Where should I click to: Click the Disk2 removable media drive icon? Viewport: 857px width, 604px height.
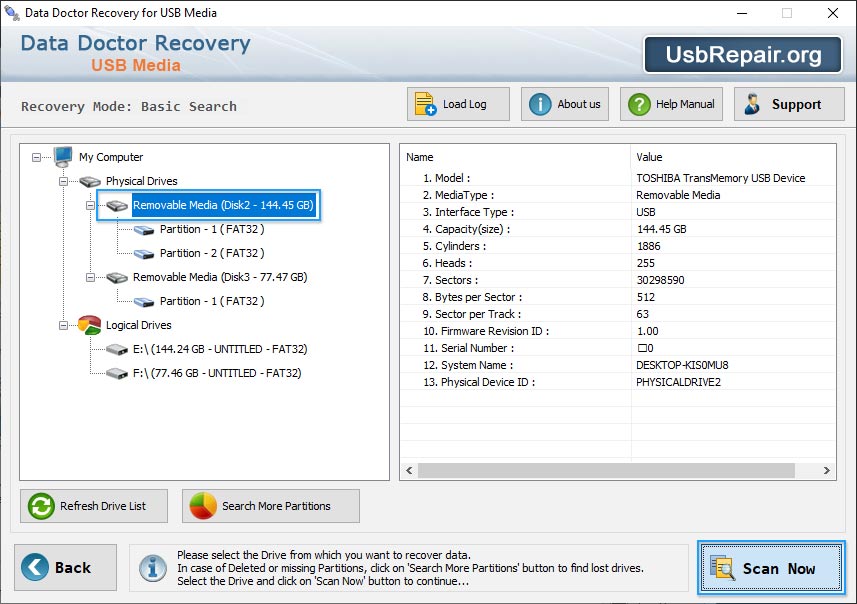point(117,206)
